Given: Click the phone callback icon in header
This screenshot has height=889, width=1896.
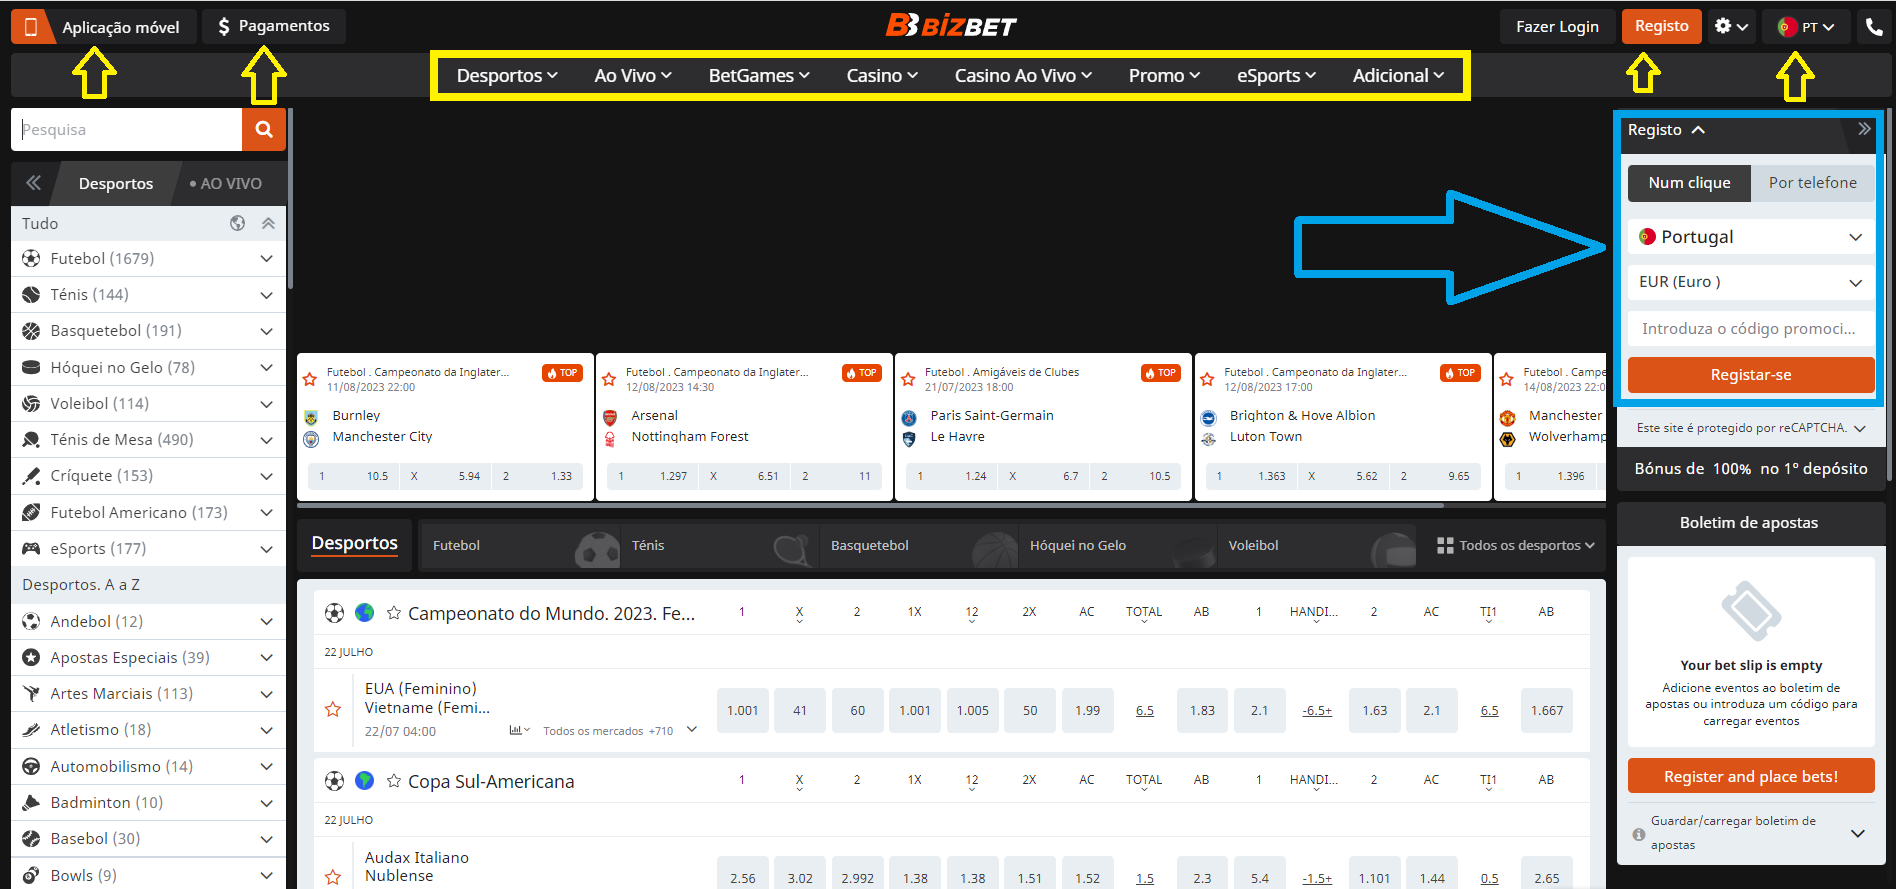Looking at the screenshot, I should (1874, 27).
